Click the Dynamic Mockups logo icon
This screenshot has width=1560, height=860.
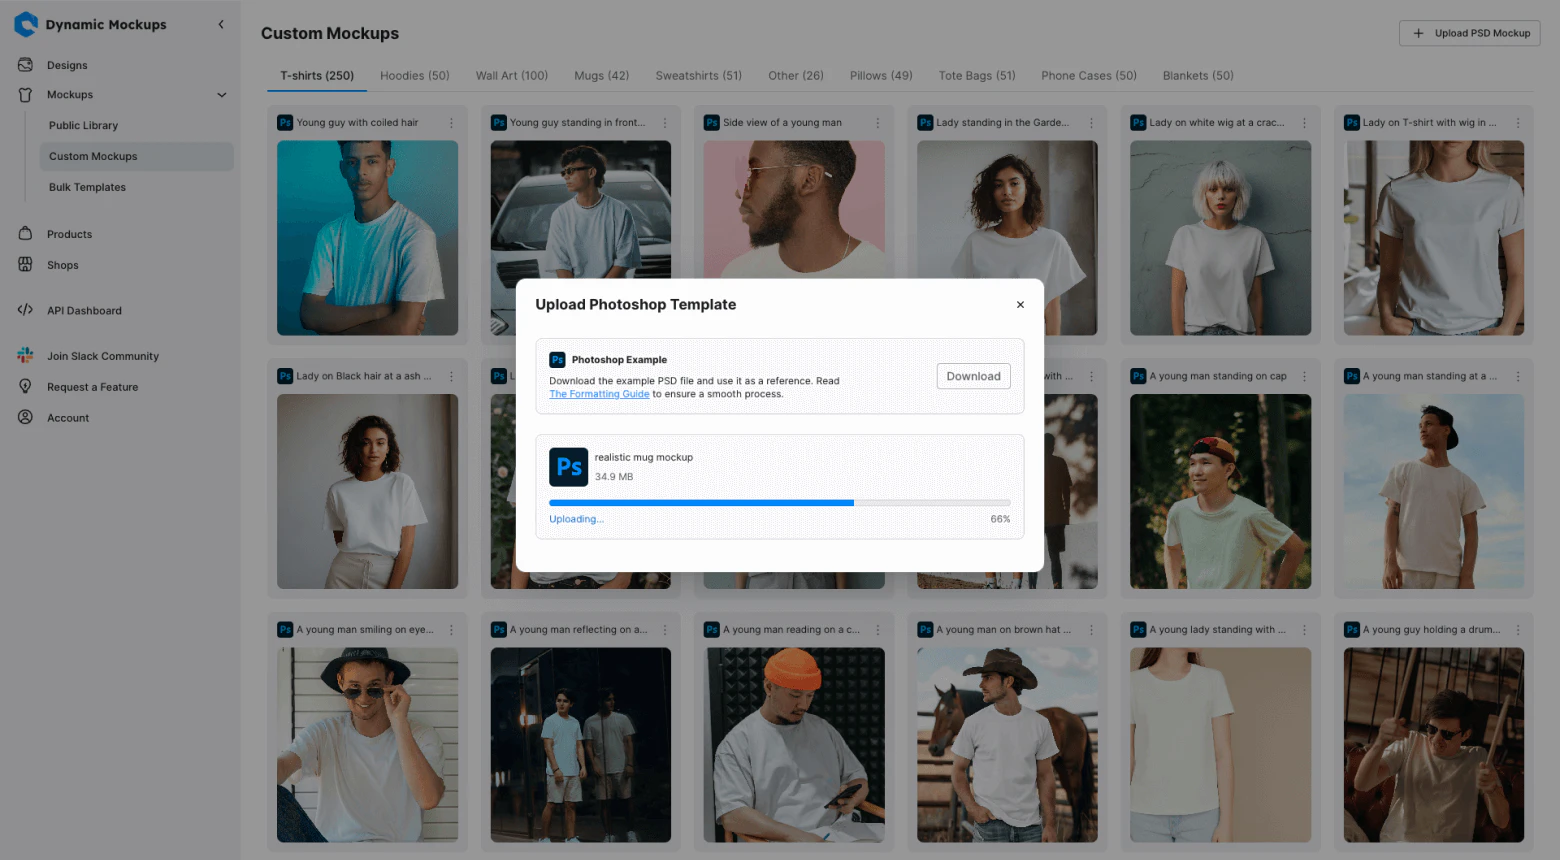pos(25,24)
